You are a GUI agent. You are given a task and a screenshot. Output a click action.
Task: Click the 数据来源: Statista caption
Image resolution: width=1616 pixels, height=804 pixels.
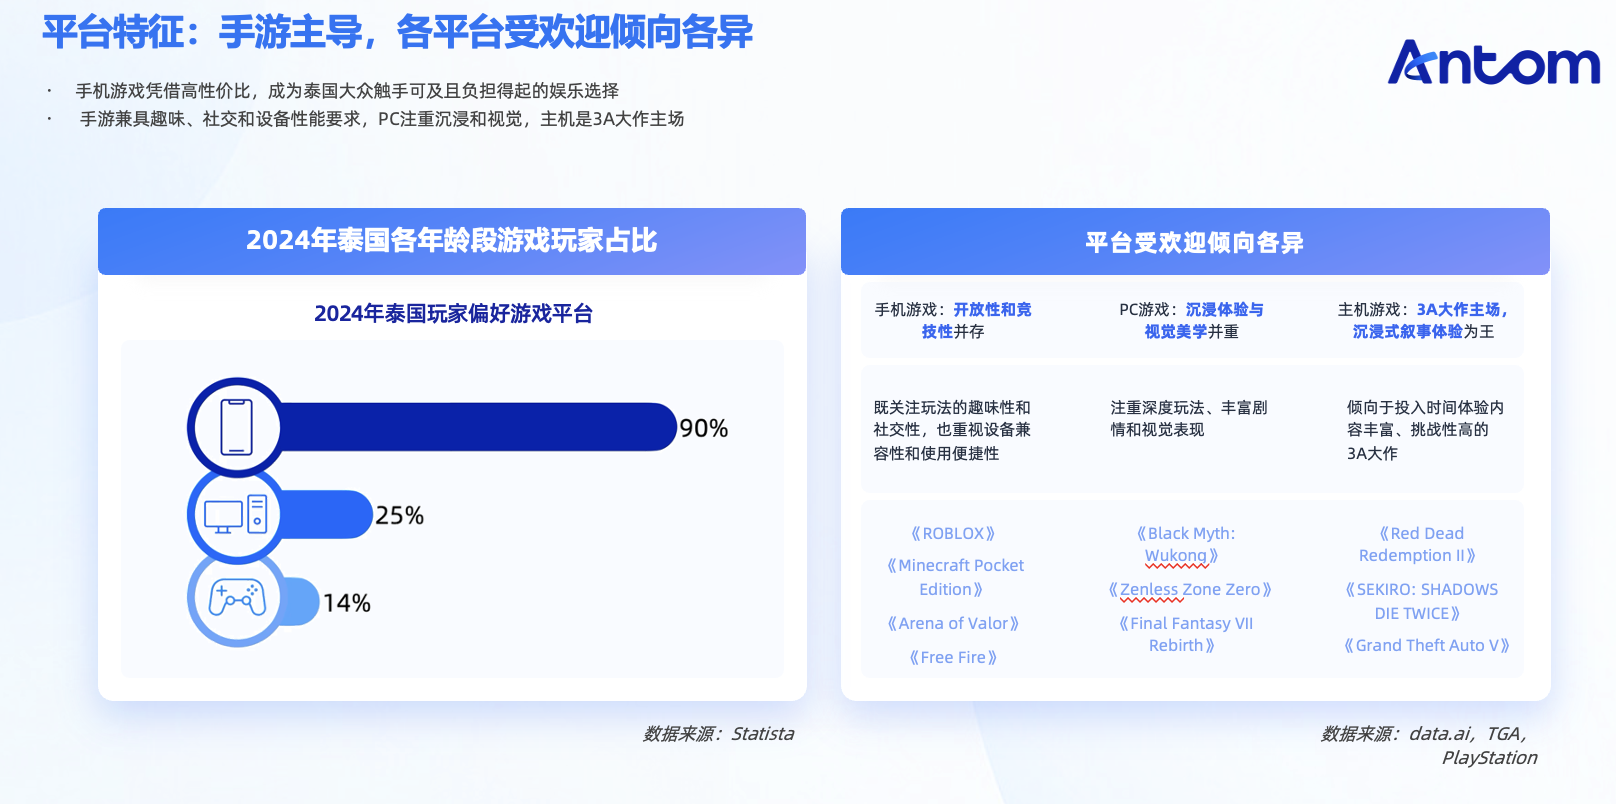point(719,733)
